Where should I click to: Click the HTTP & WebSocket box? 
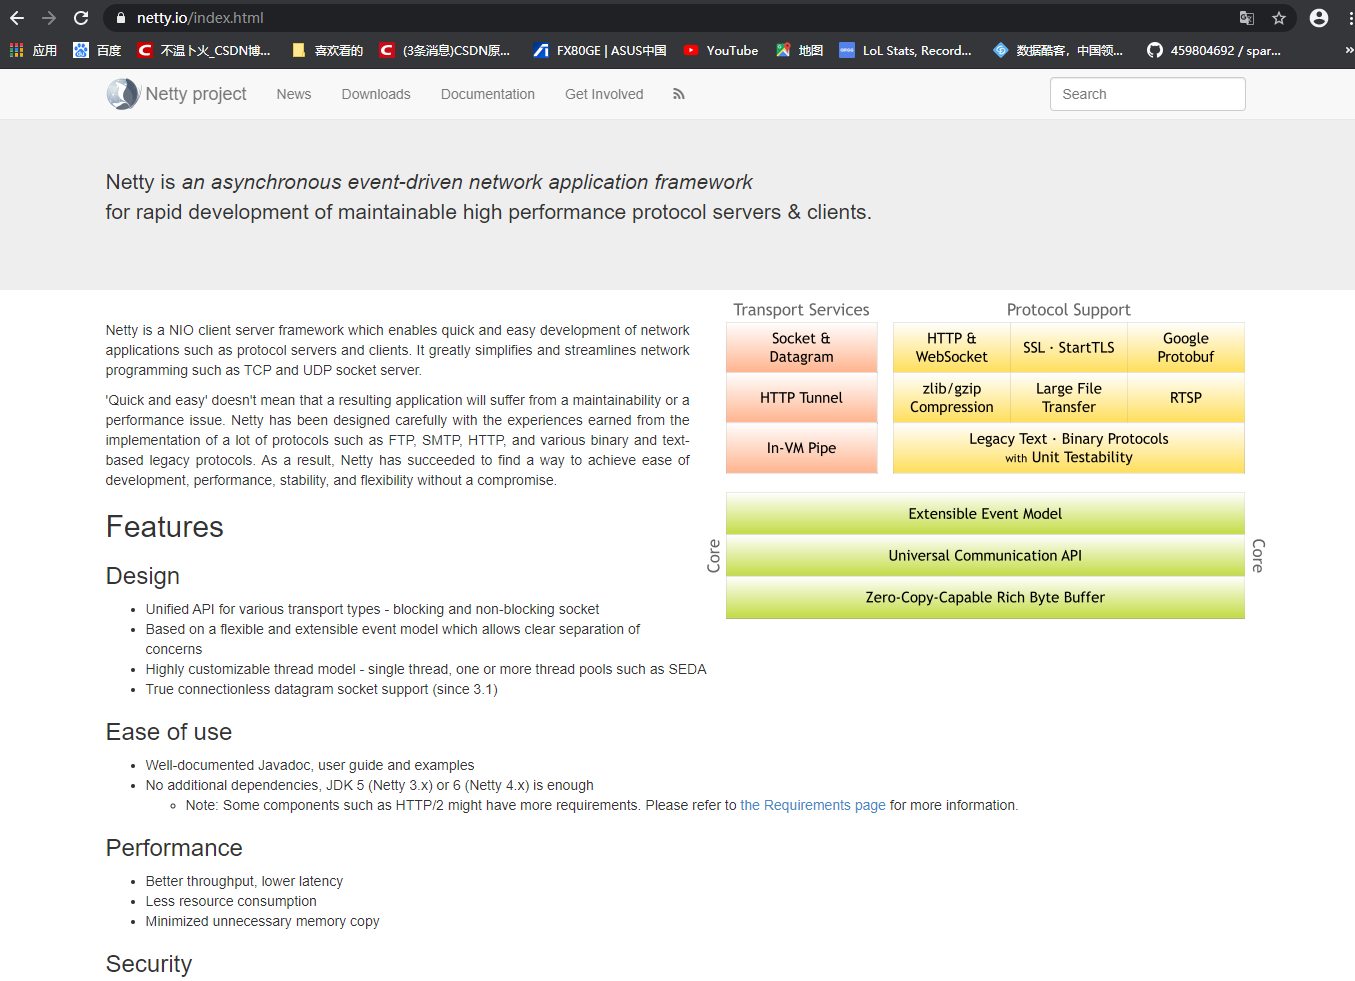click(951, 347)
